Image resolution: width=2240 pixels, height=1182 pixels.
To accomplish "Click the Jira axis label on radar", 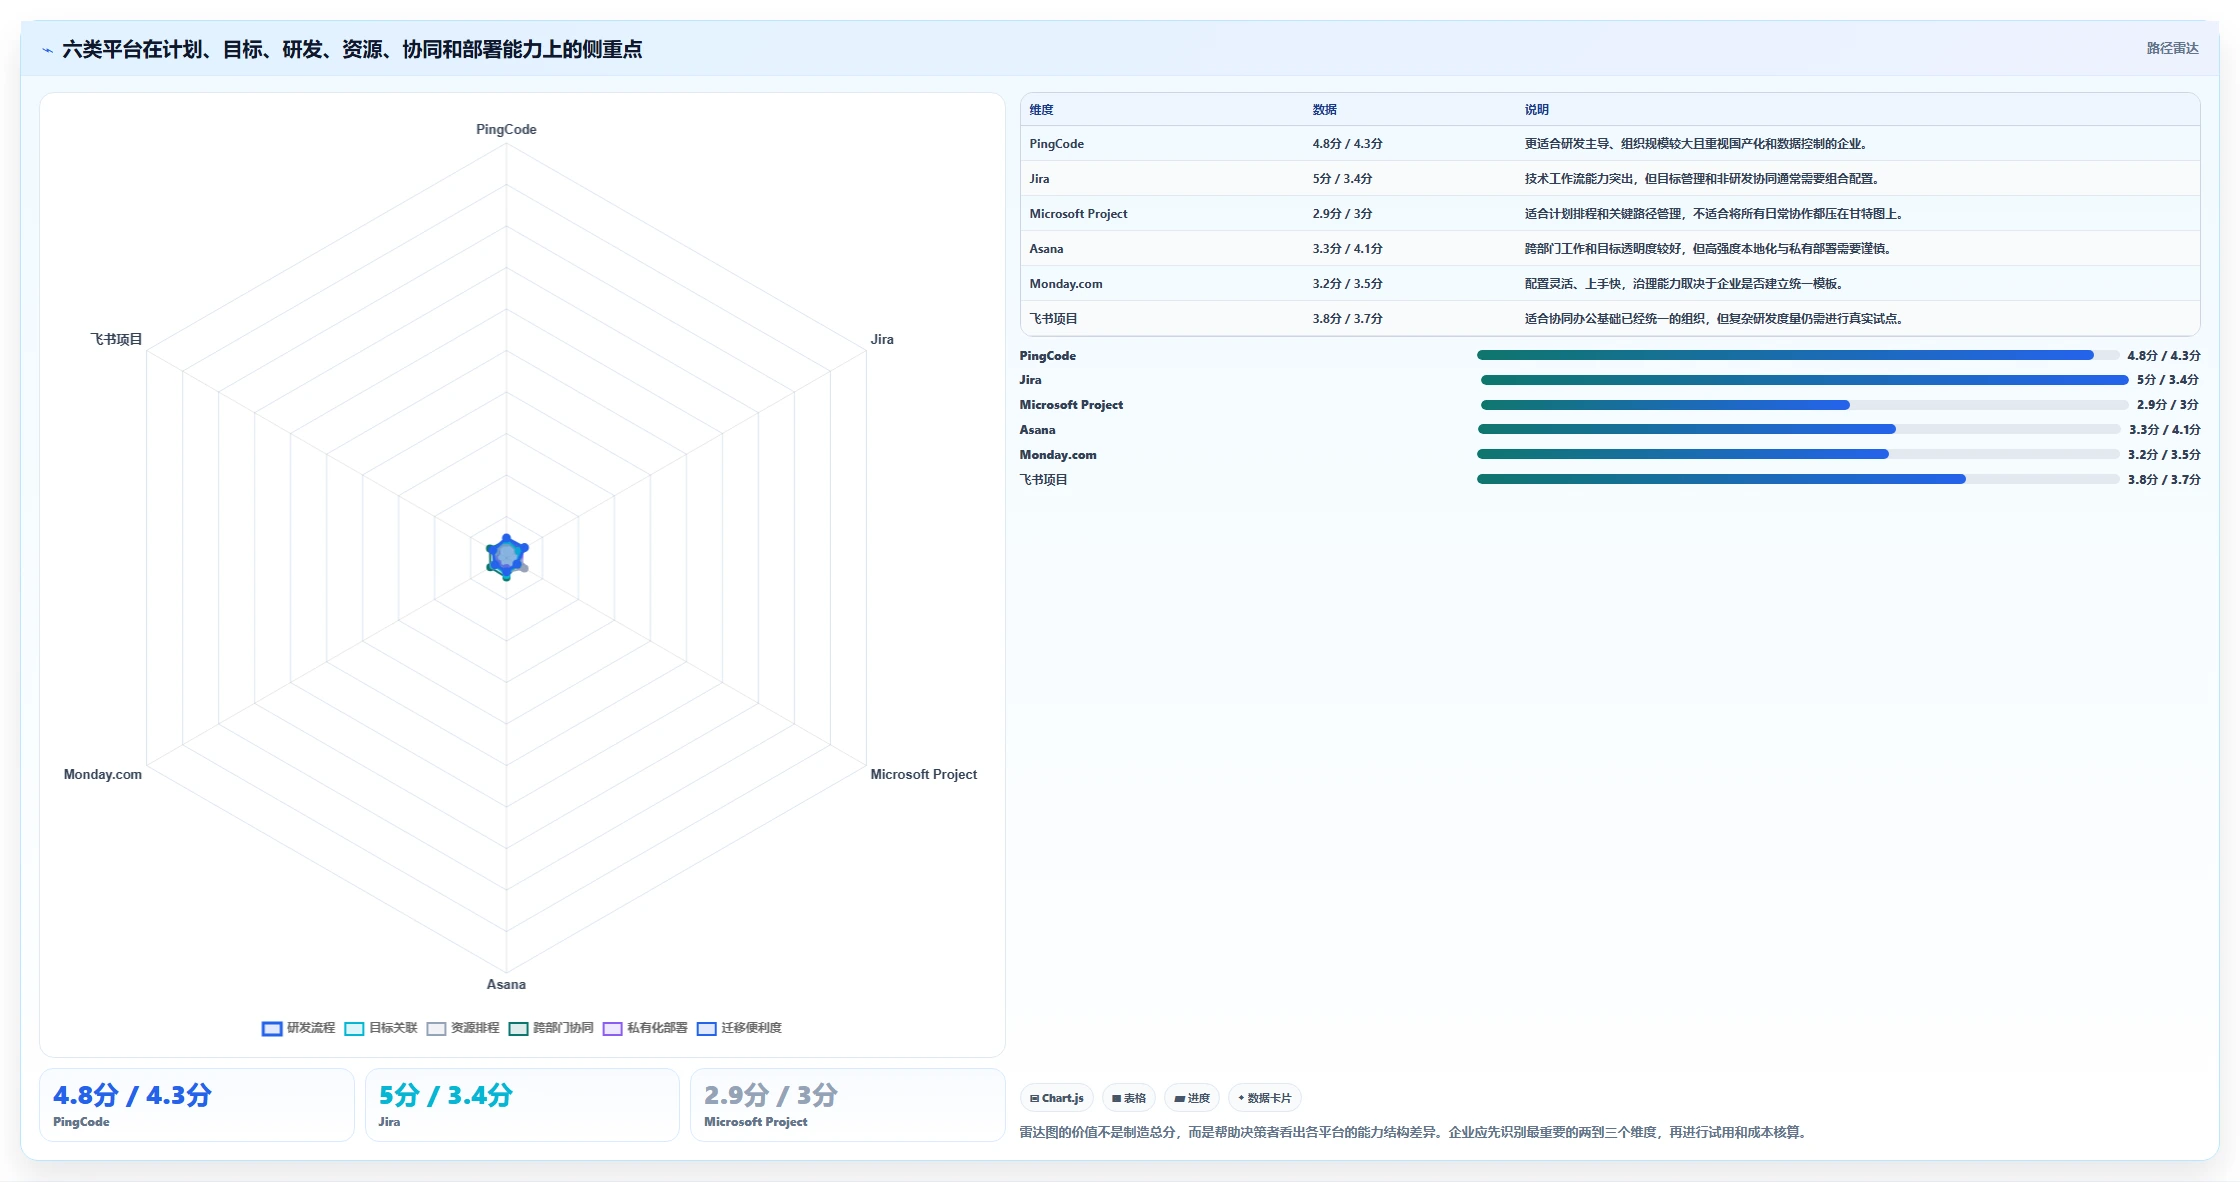I will coord(882,339).
